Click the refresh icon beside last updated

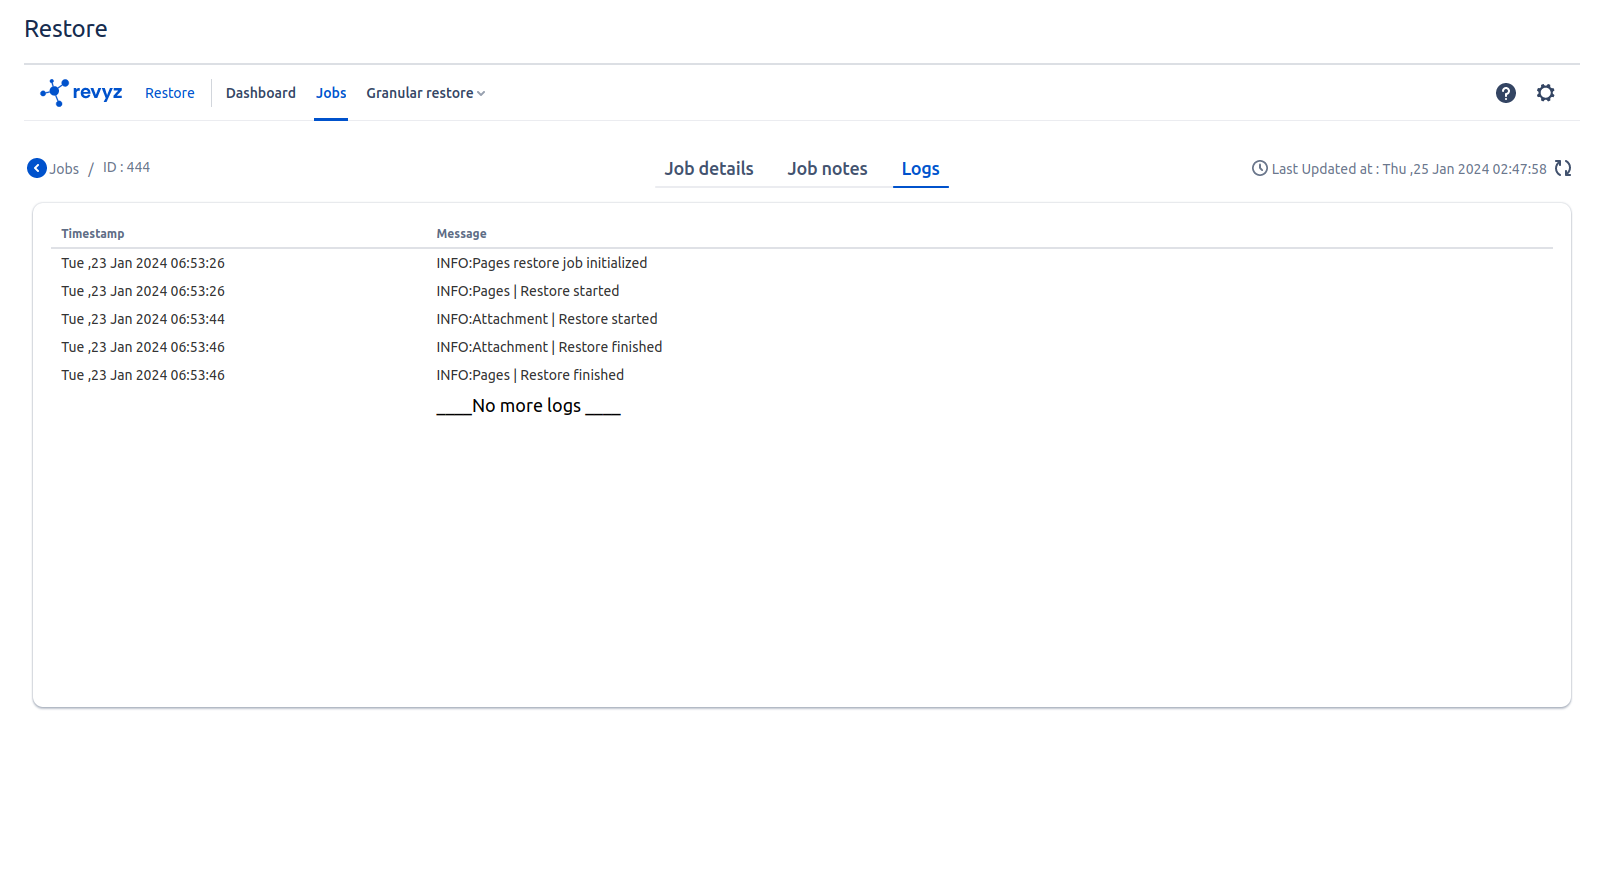[1563, 169]
